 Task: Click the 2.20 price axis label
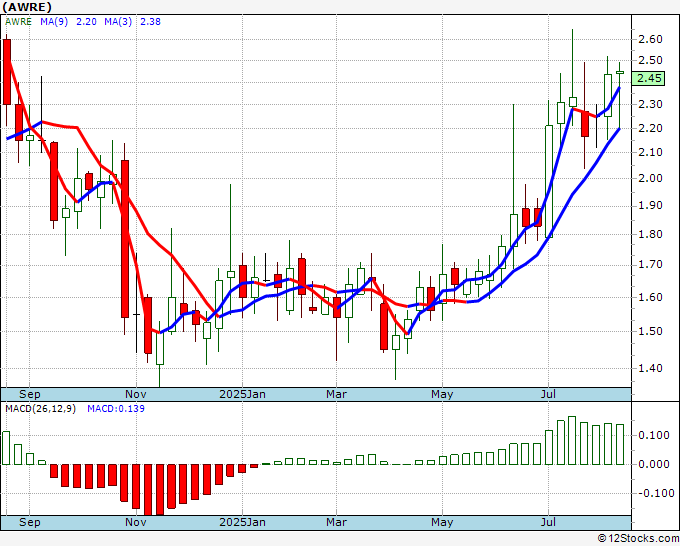(x=650, y=128)
